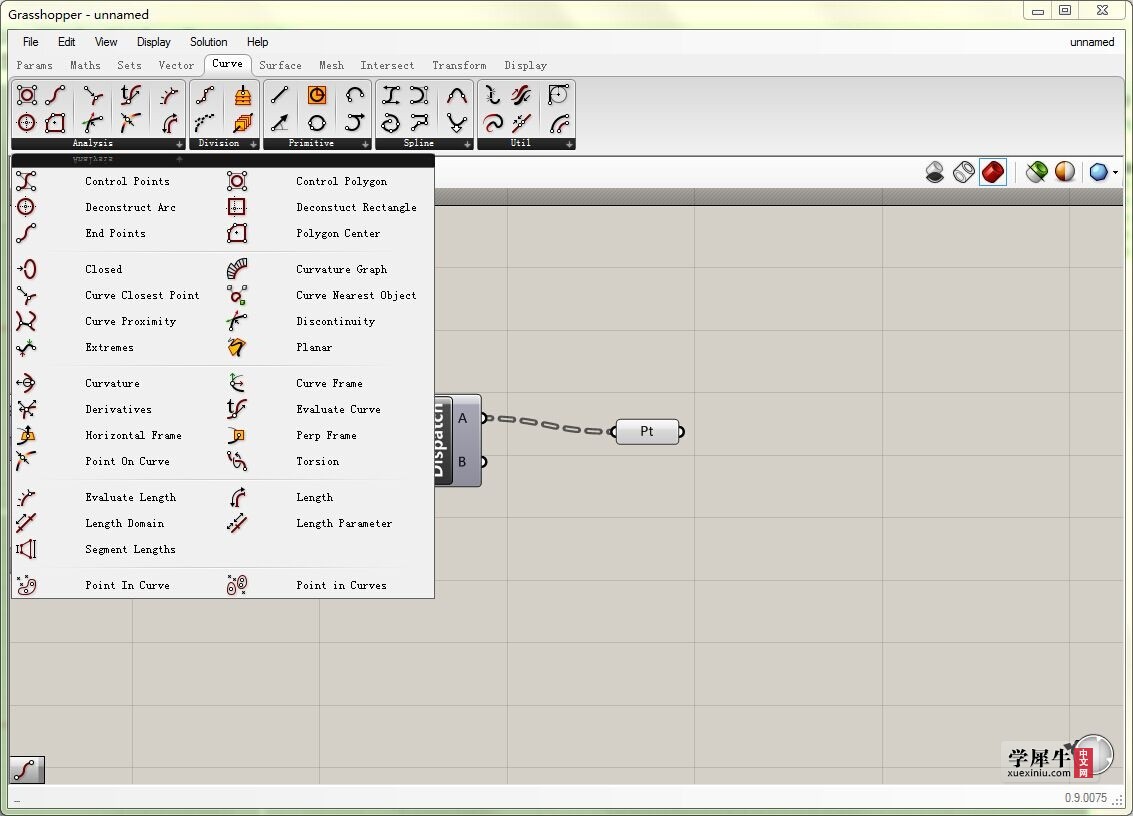This screenshot has width=1133, height=816.
Task: Expand the Division panel dropdown
Action: click(253, 144)
